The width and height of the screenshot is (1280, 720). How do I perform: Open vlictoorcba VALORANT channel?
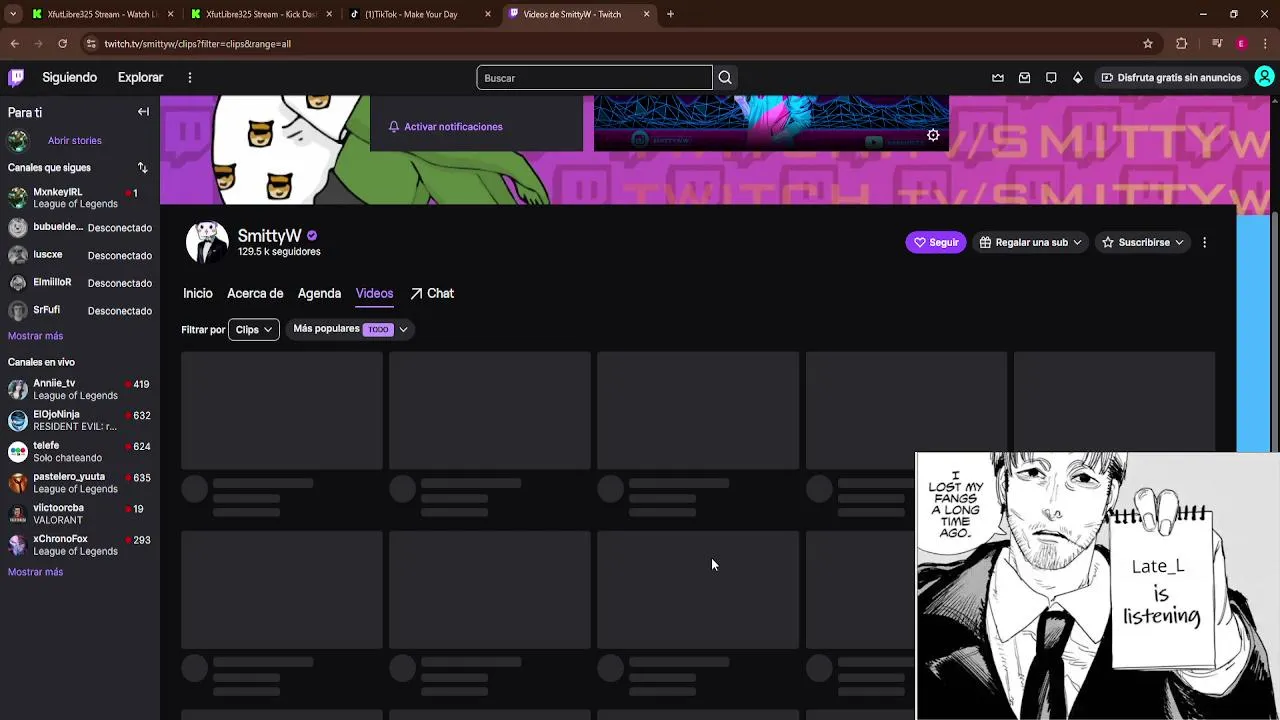click(x=80, y=514)
